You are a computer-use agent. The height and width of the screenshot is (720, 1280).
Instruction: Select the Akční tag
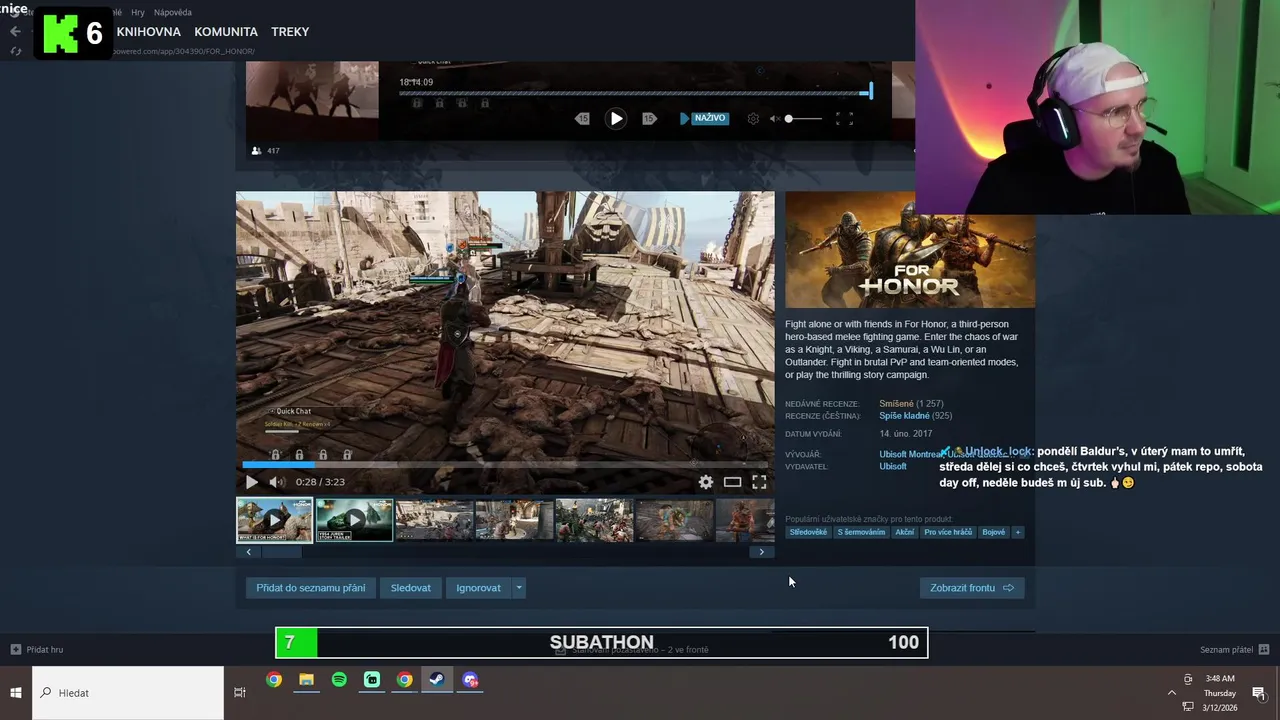pyautogui.click(x=904, y=532)
